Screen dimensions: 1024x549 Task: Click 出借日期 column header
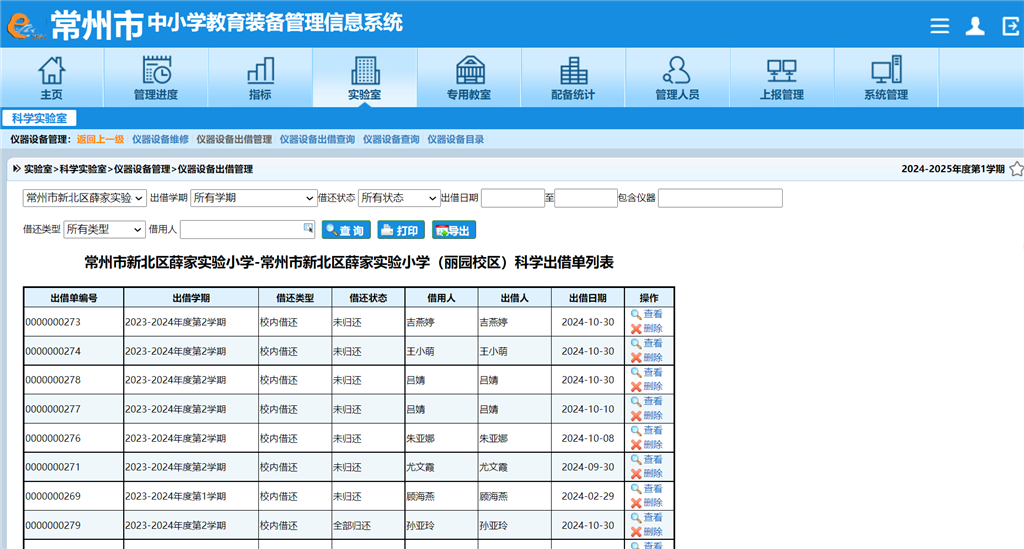588,298
